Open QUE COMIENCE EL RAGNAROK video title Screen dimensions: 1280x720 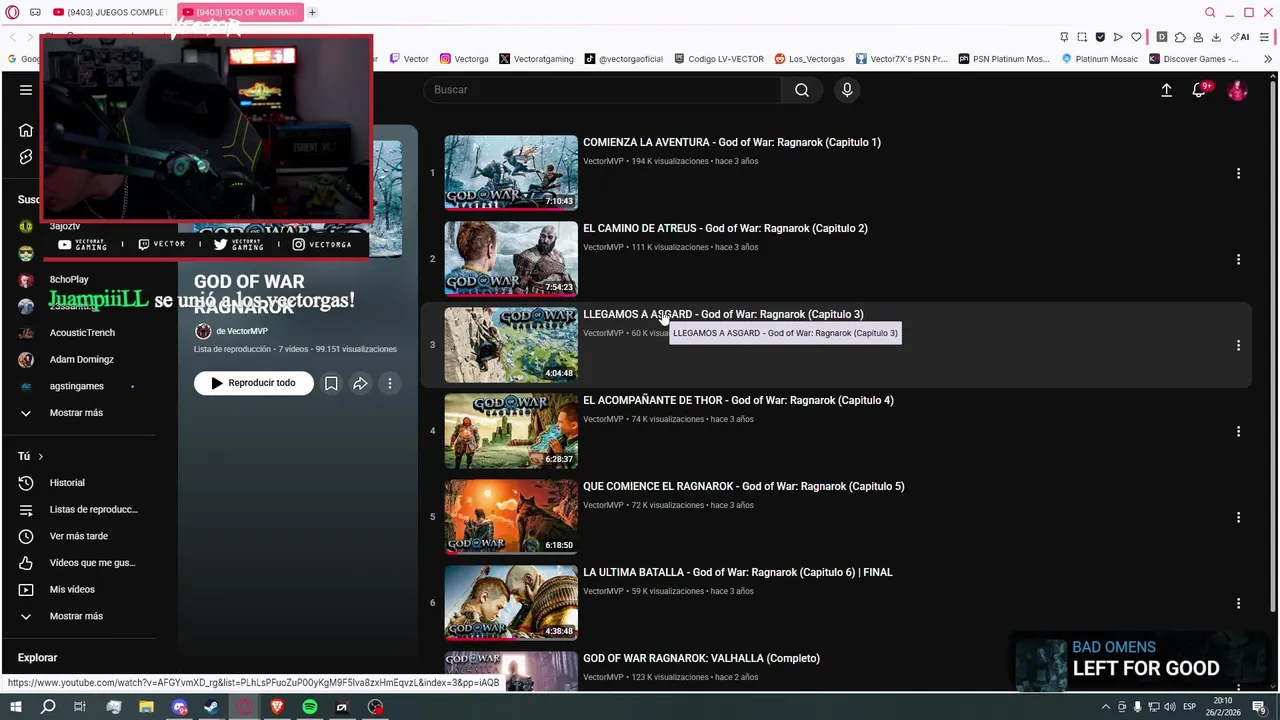(x=743, y=486)
